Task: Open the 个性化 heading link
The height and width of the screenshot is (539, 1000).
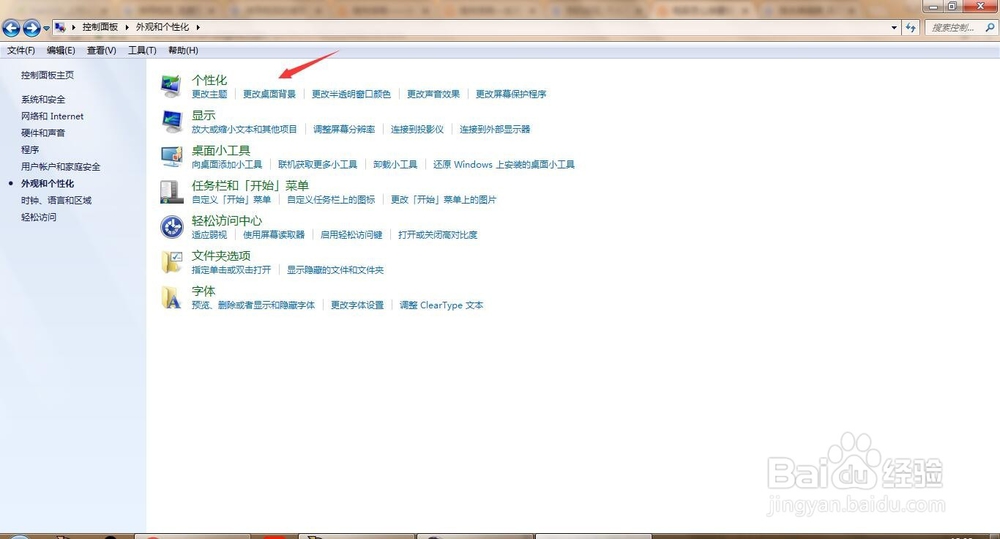Action: point(209,80)
